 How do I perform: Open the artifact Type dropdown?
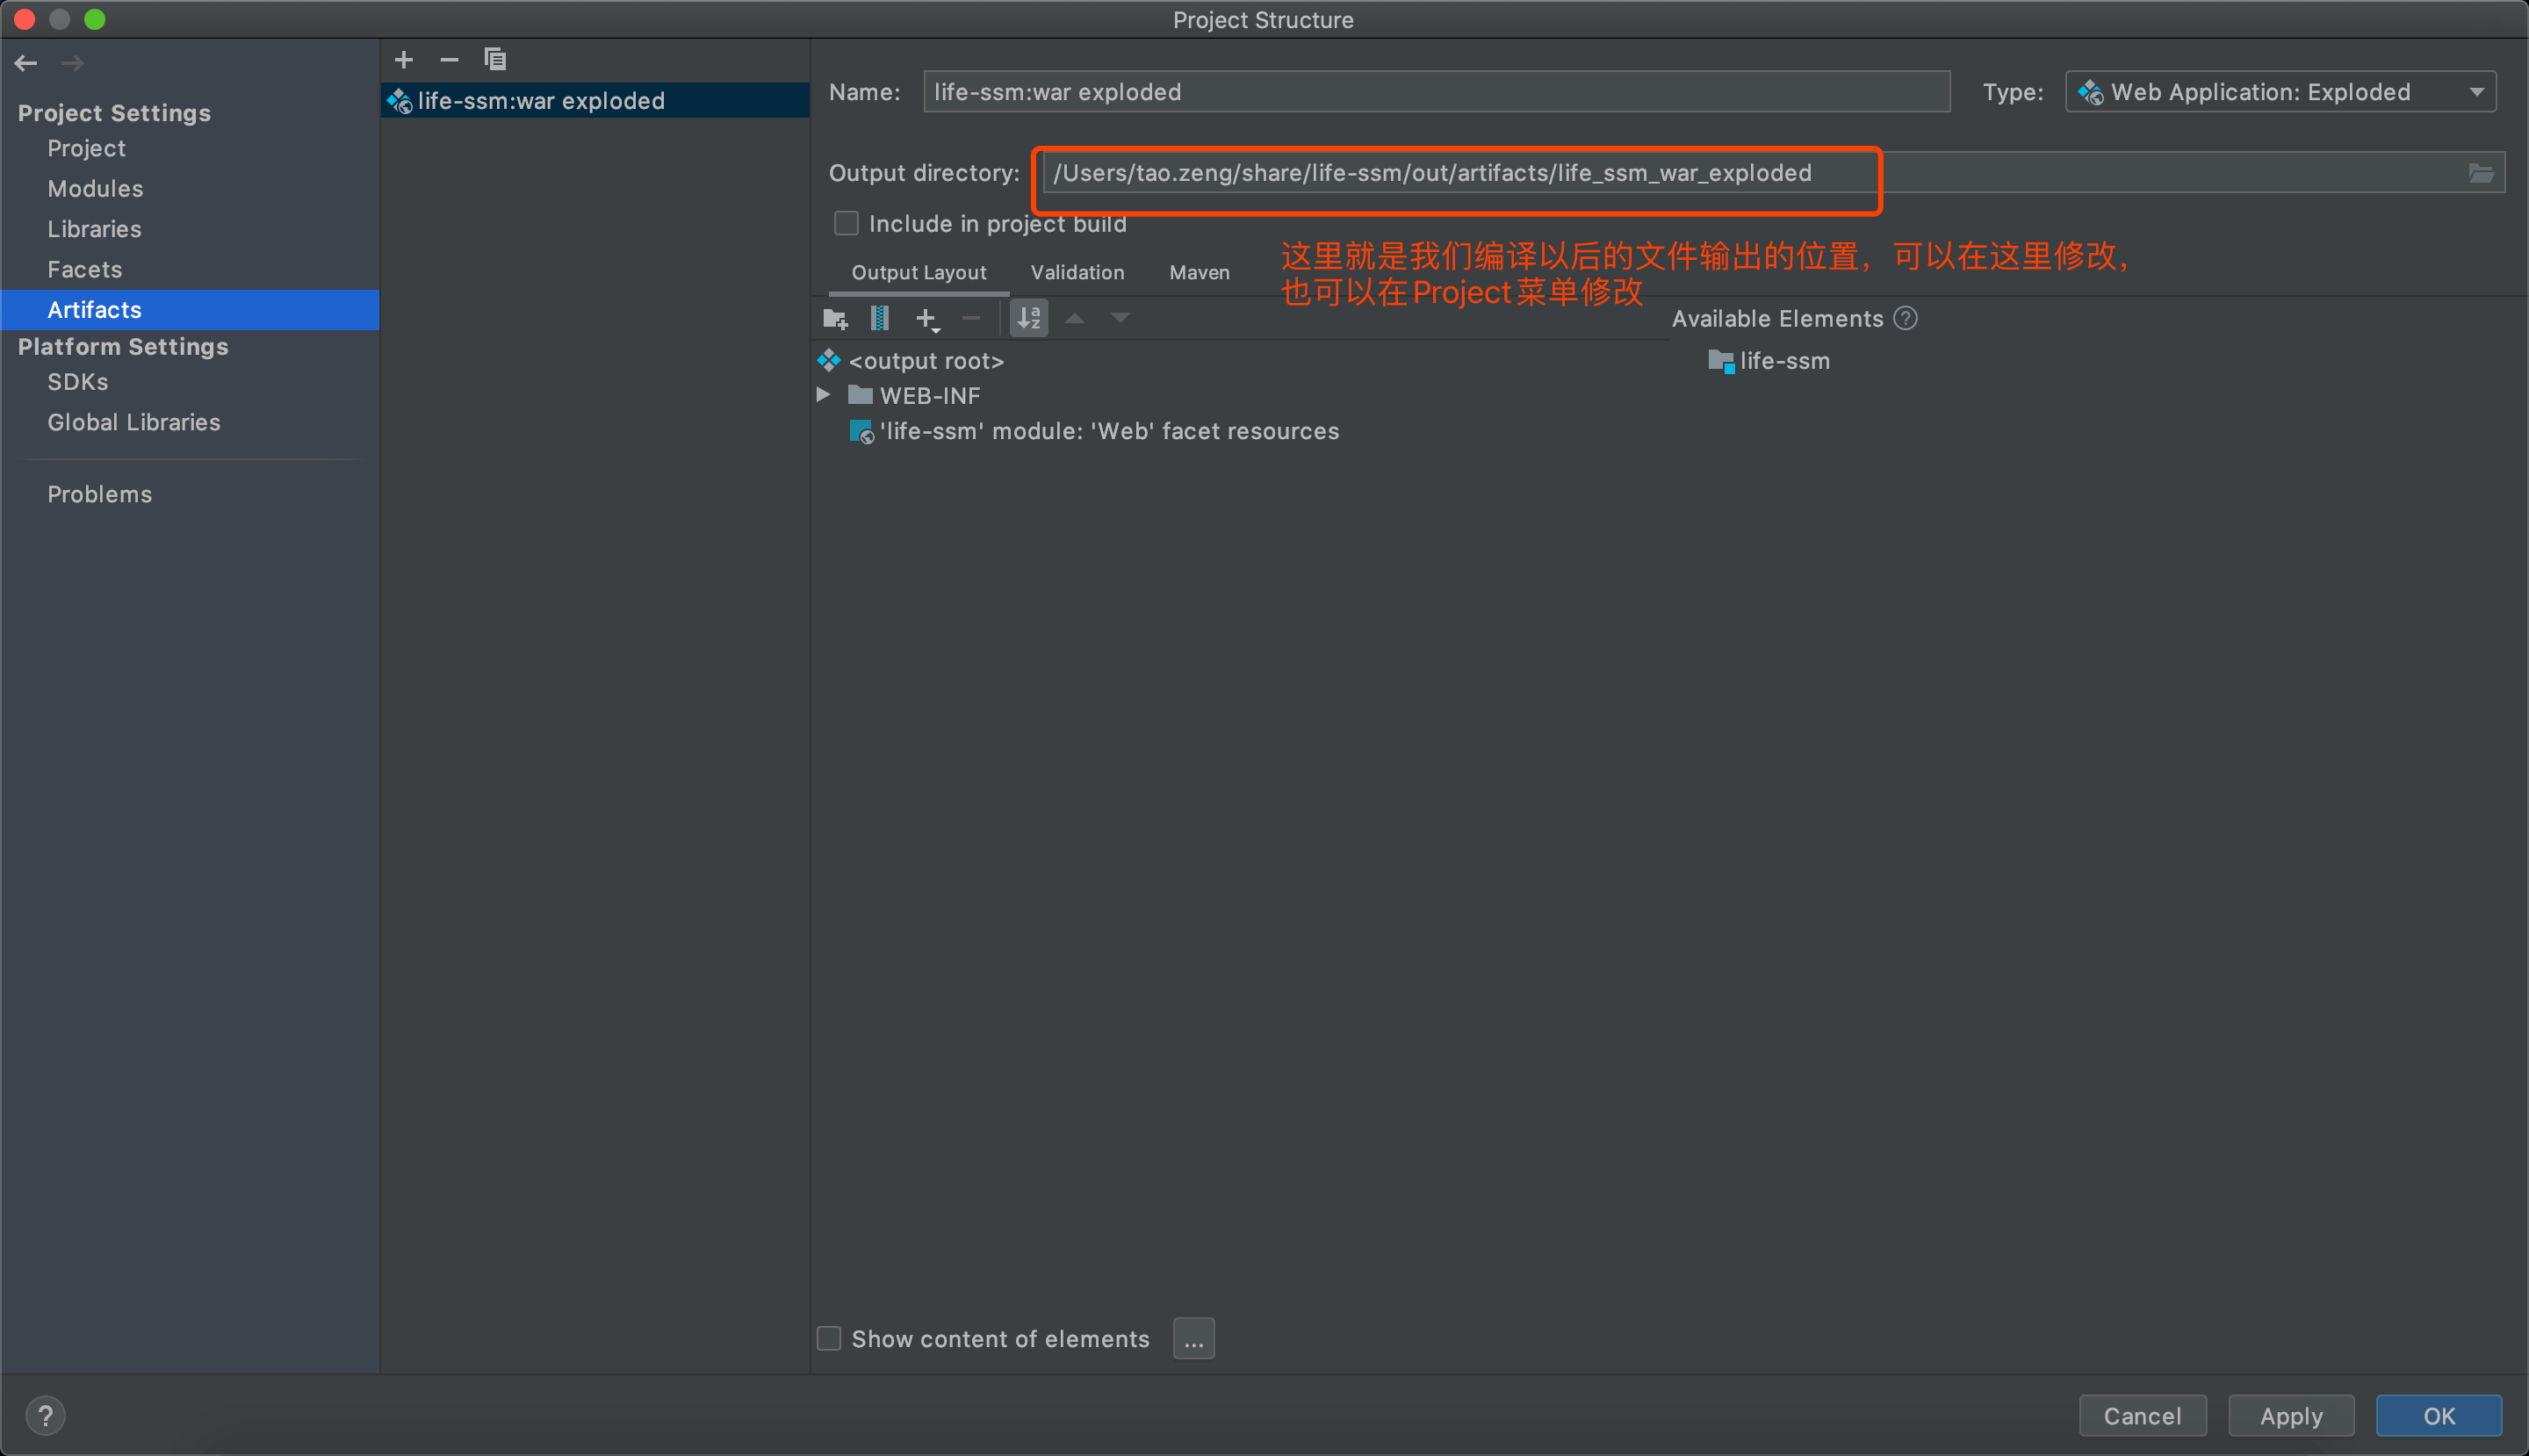tap(2280, 92)
